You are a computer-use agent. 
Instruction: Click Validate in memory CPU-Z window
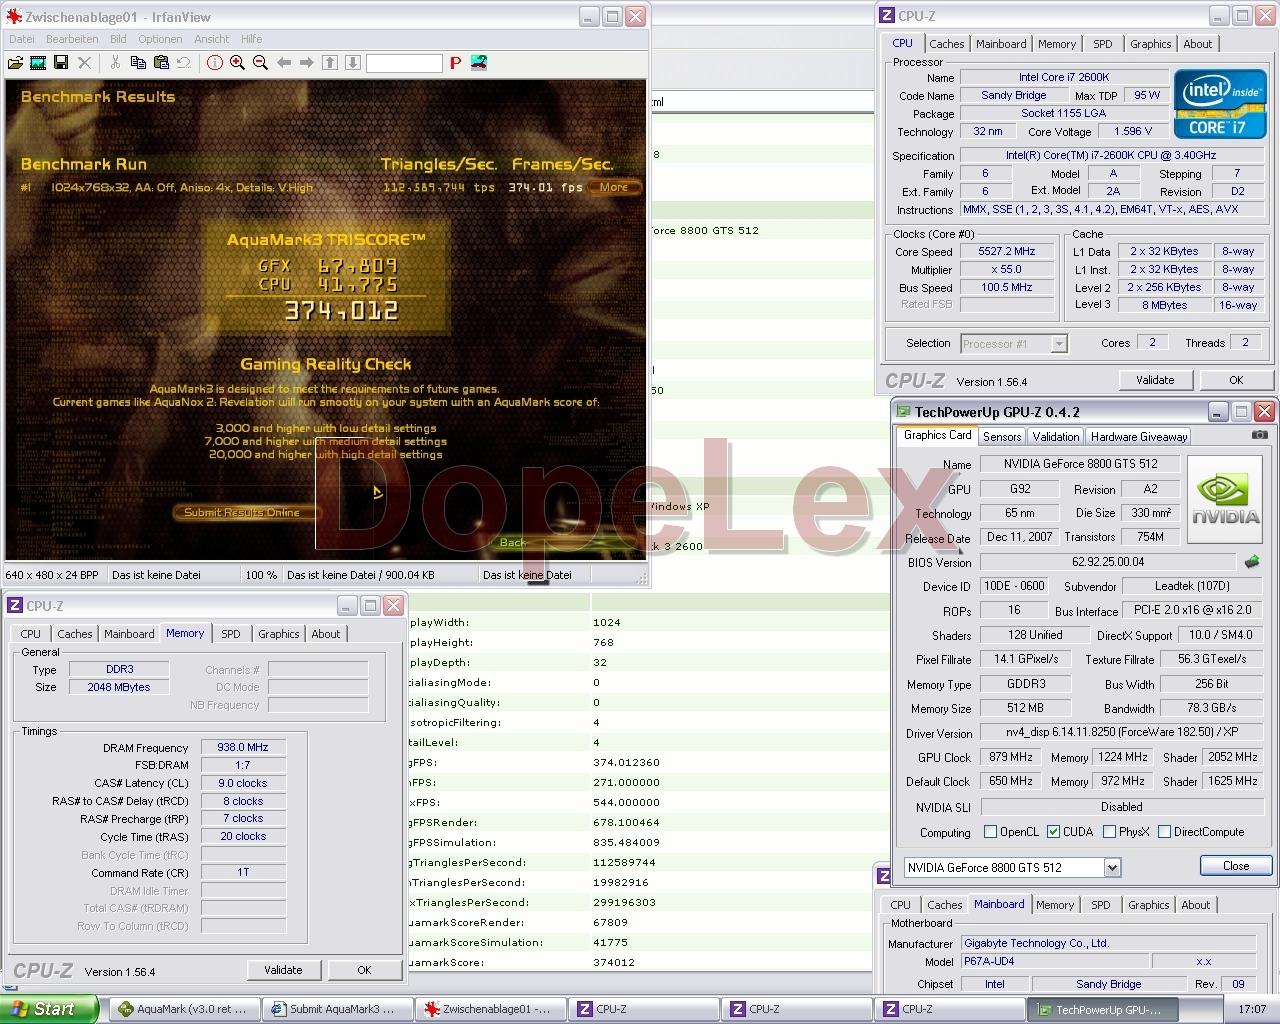pyautogui.click(x=283, y=970)
